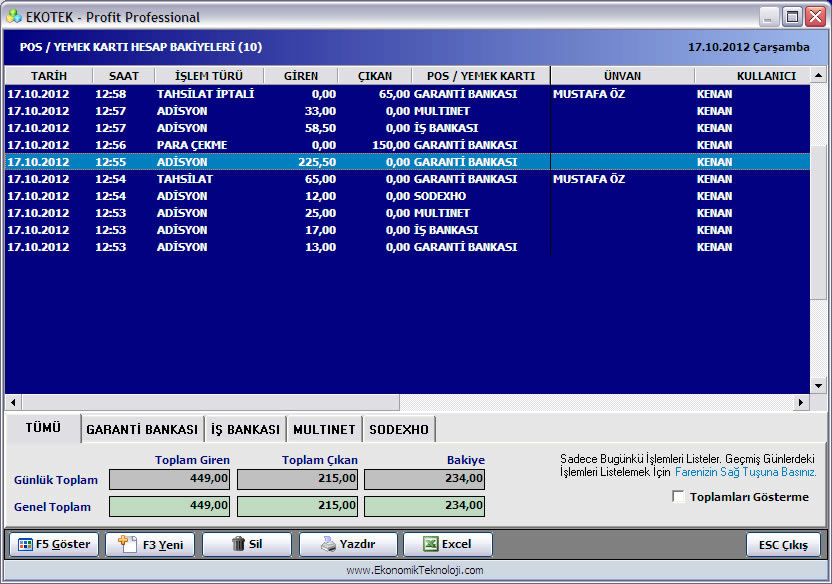832x584 pixels.
Task: Click the Excel spreadsheet icon
Action: coord(430,544)
